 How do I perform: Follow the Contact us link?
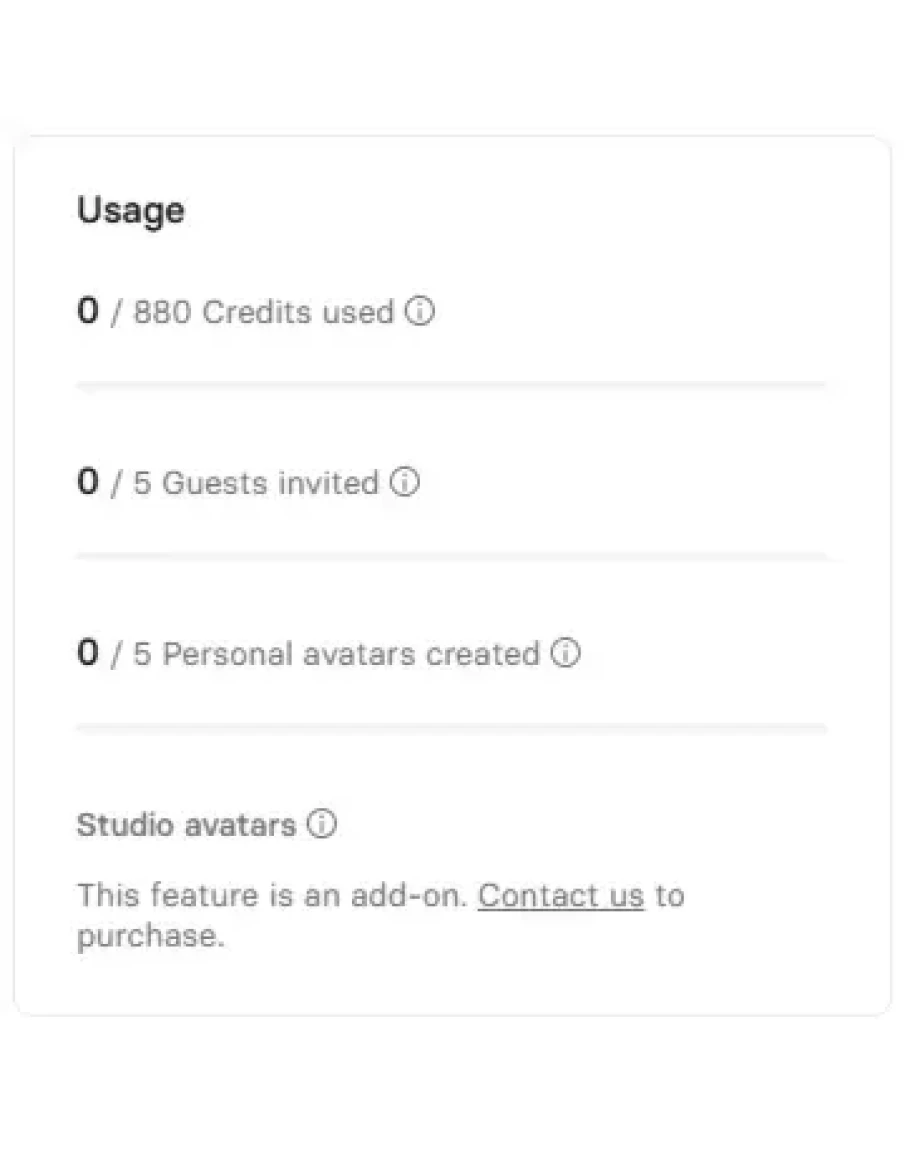[560, 895]
